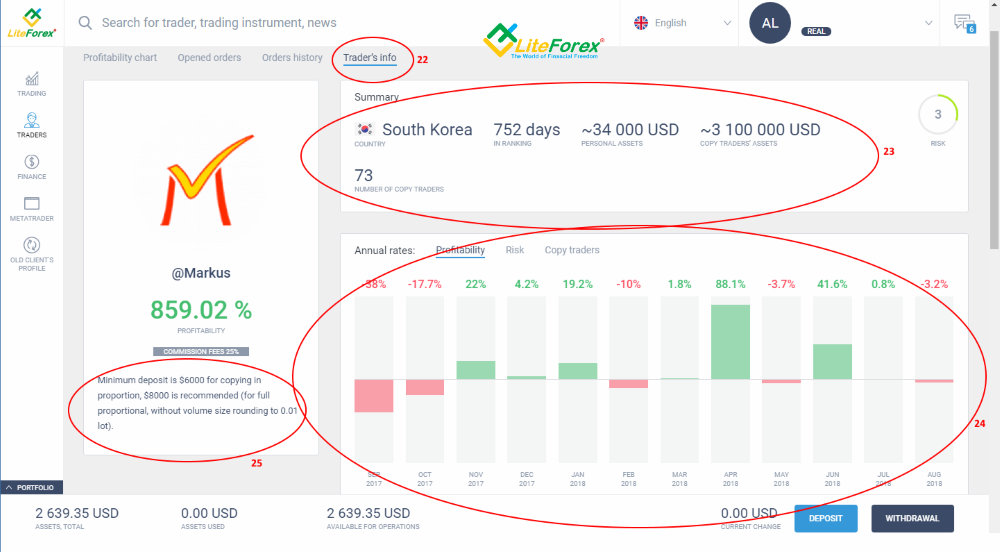Click the AL user avatar
1000x552 pixels.
click(770, 23)
